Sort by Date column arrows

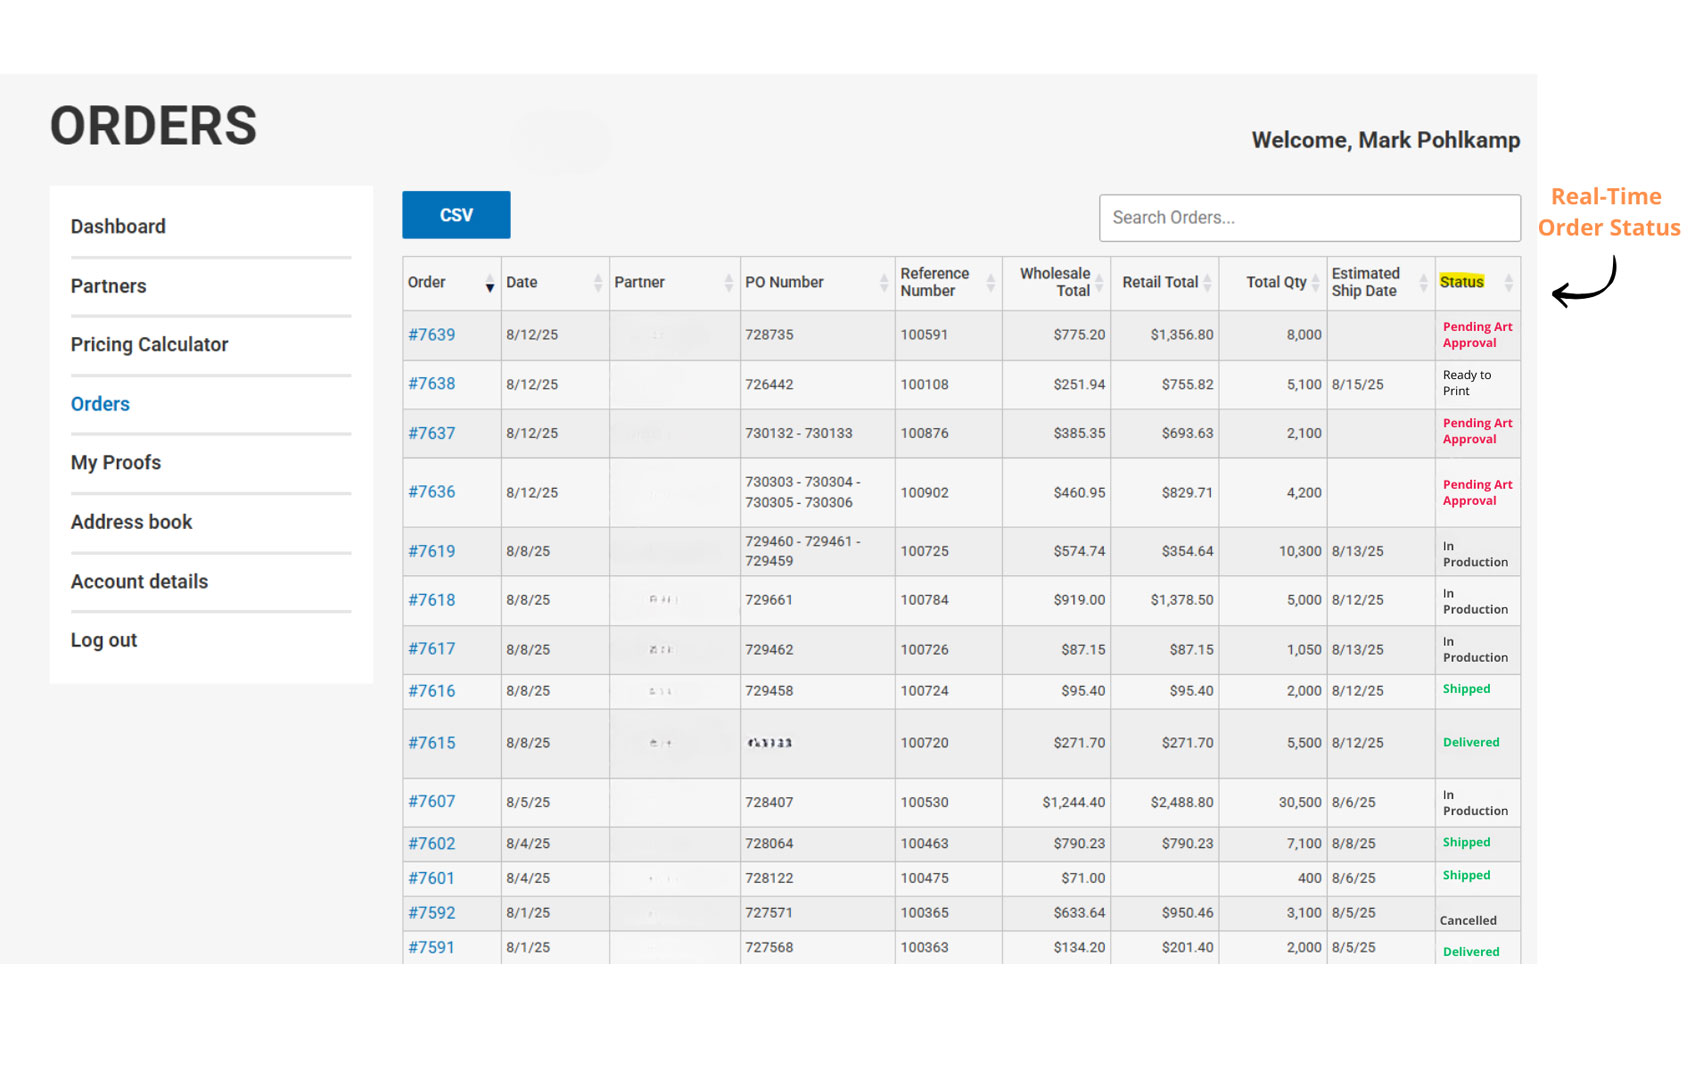[598, 283]
